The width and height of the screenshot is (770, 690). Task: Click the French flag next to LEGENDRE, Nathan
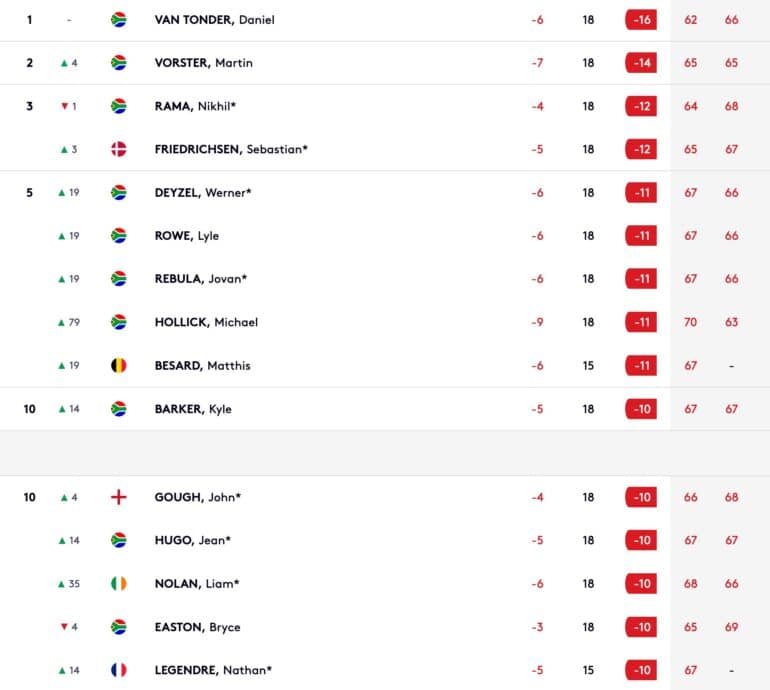[x=118, y=670]
